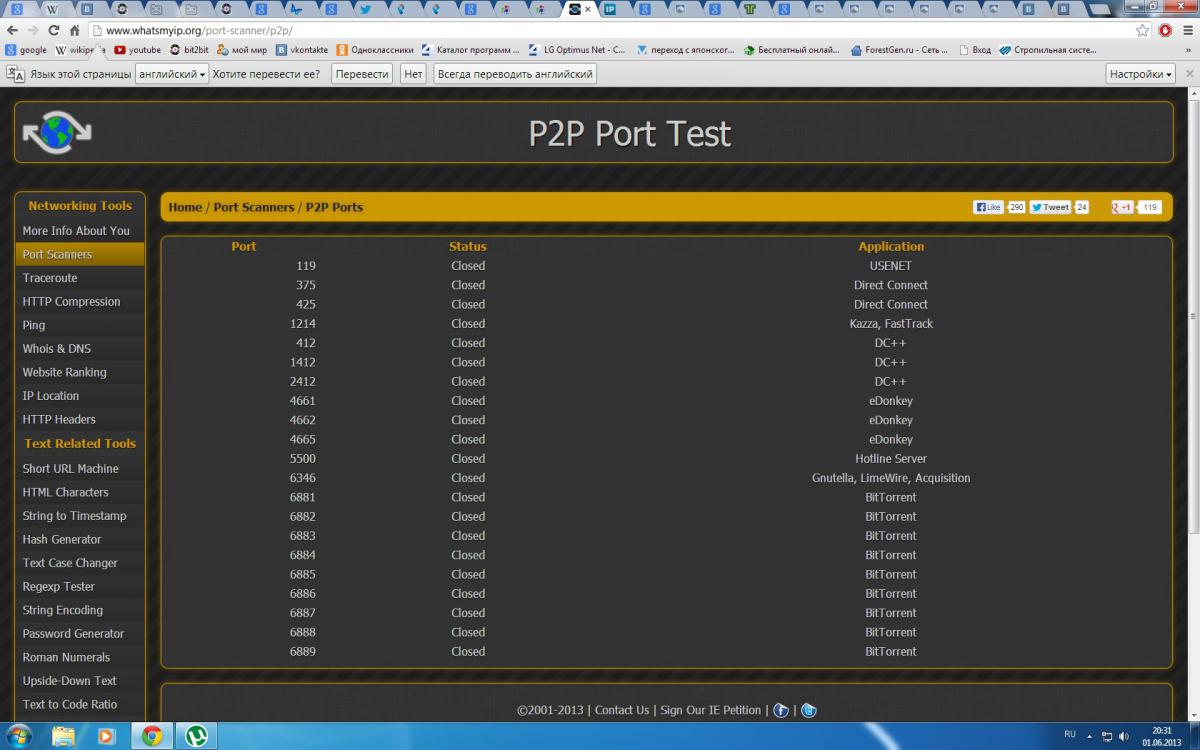Click the Google +1 button

pos(1122,207)
